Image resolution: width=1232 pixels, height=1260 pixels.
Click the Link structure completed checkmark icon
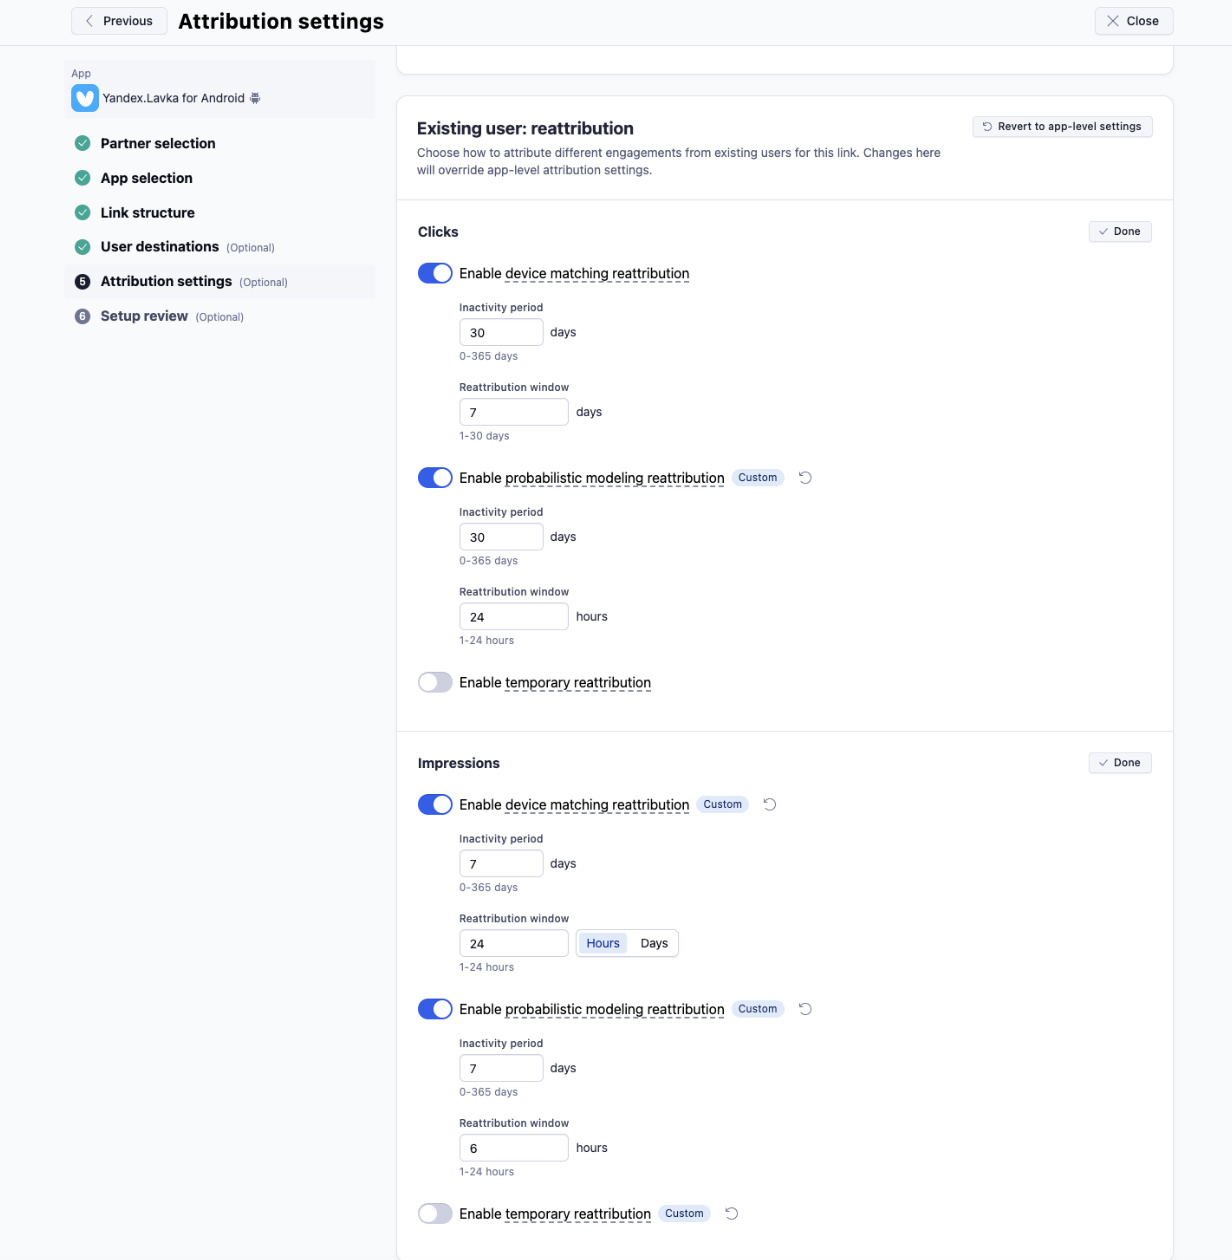click(83, 213)
